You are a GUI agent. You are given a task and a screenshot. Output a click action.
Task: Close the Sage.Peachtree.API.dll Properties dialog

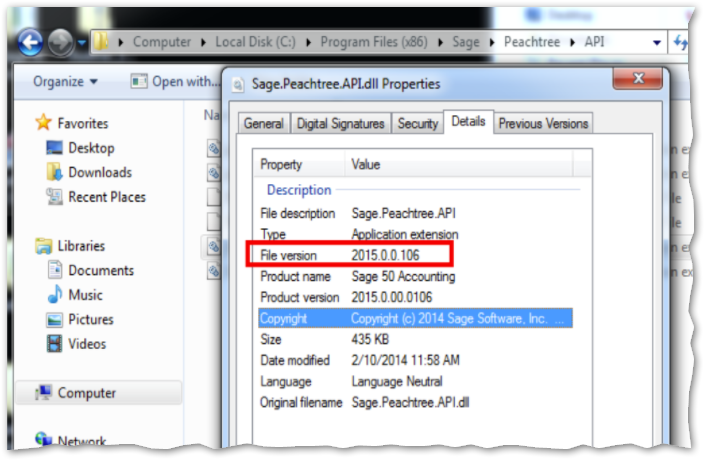coord(638,79)
